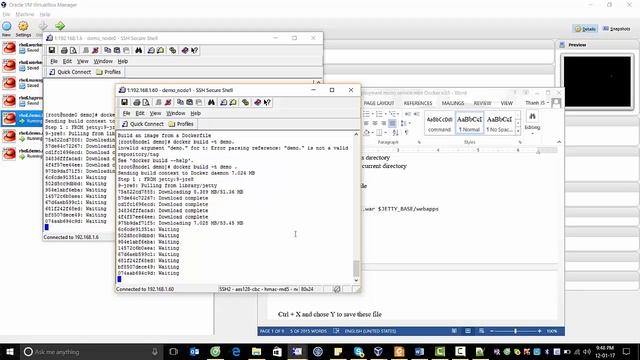The image size is (640, 360).
Task: Open Bullets dropdown arrow in Word
Action: click(x=372, y=114)
